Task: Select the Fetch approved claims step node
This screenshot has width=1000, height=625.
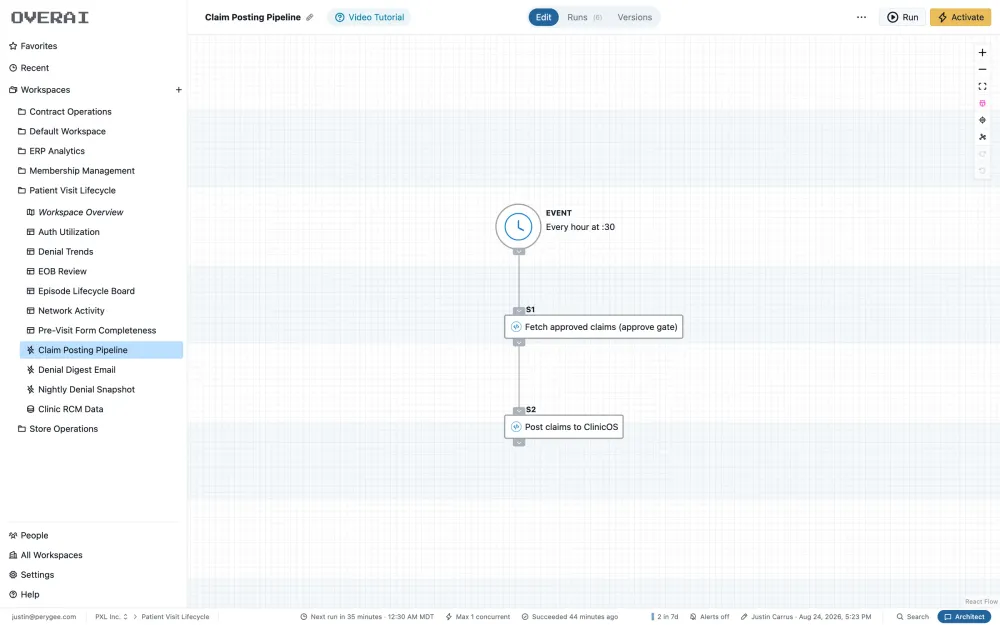Action: tap(594, 327)
